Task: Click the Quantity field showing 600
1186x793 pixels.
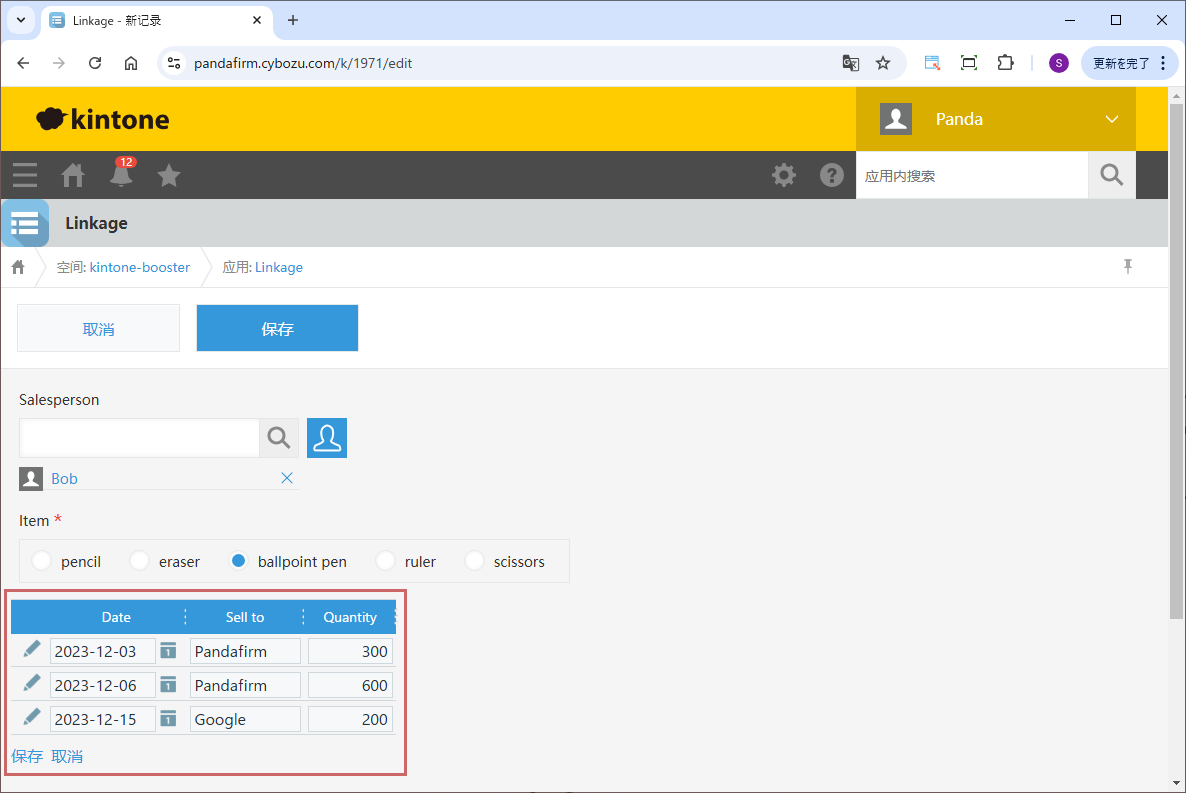Action: pyautogui.click(x=350, y=685)
